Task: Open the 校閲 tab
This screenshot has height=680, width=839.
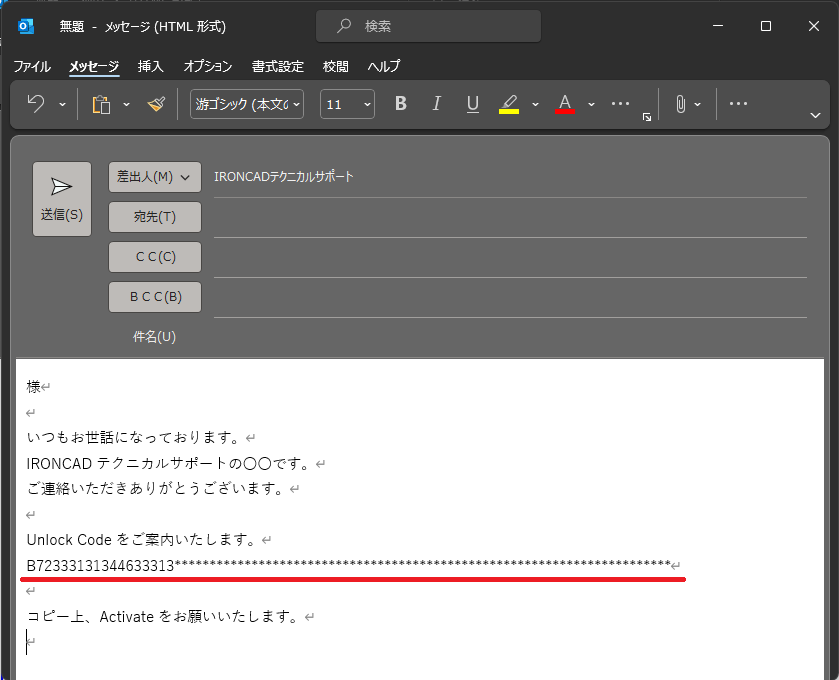Action: point(335,66)
